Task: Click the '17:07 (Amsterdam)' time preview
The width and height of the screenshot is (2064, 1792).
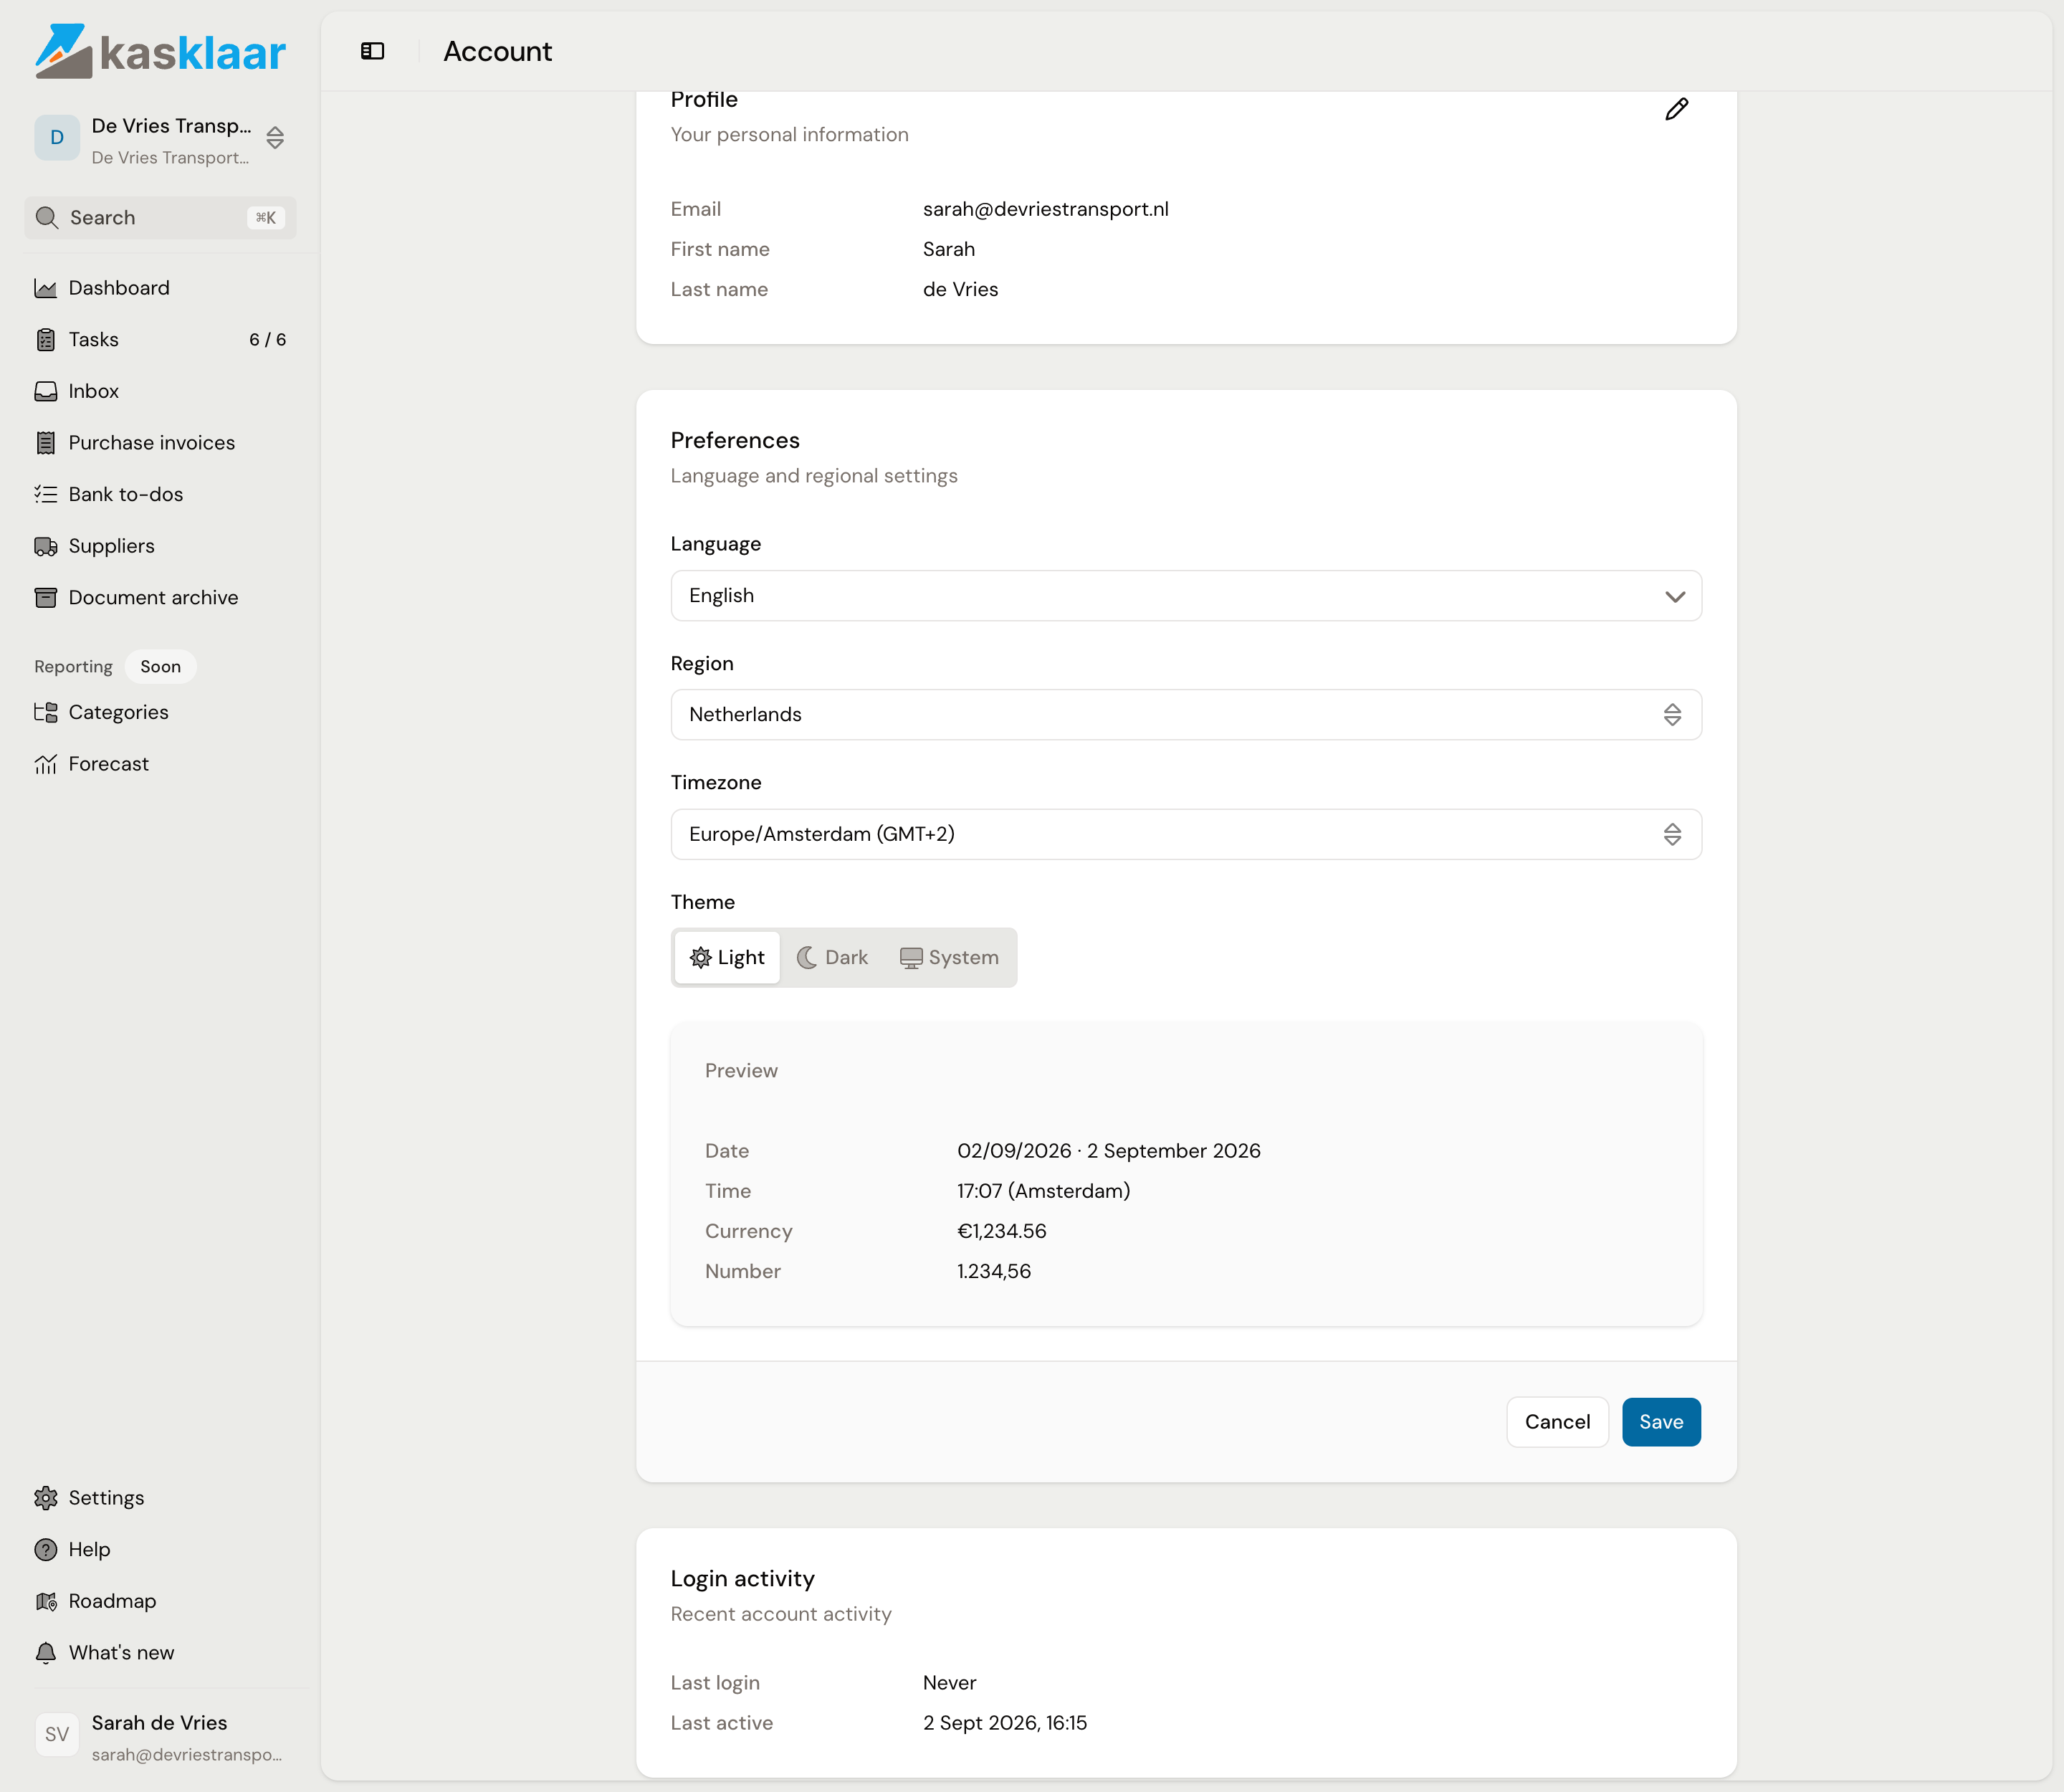Action: tap(1043, 1191)
